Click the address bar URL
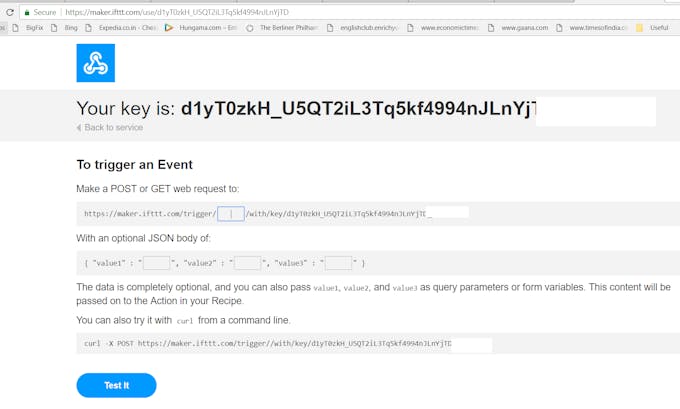Screen dimensions: 680x409 click(177, 12)
